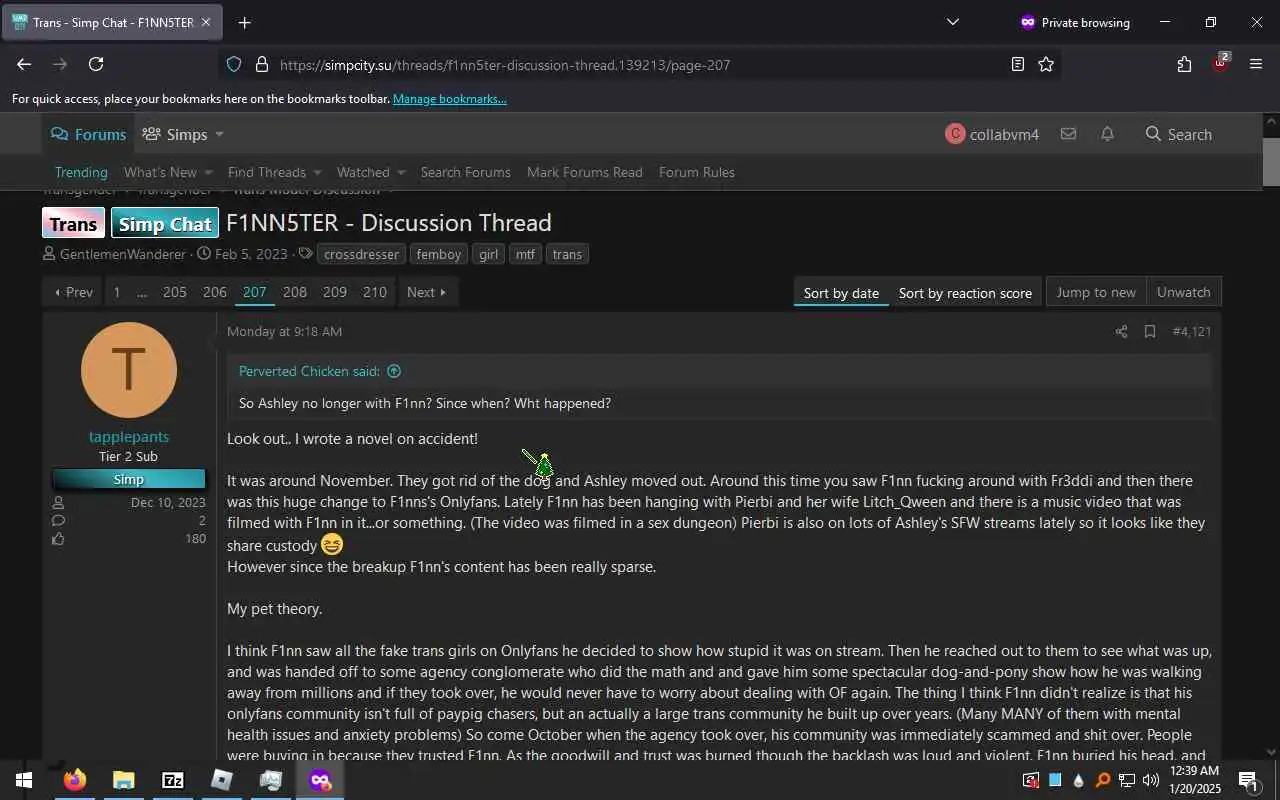Reload the current page
1280x800 pixels.
[96, 64]
